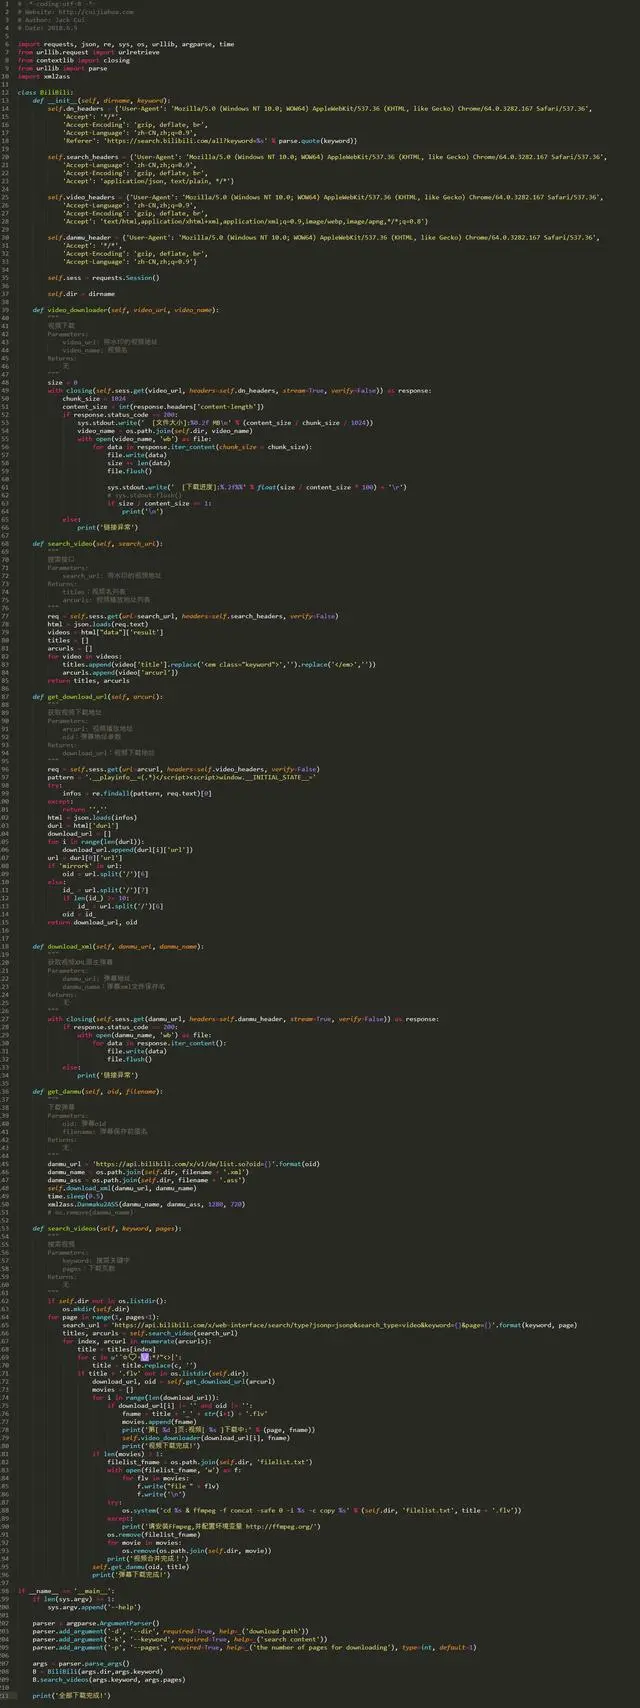This screenshot has height=1708, width=640.
Task: Click the "def download_xml" definition line
Action: (x=117, y=946)
